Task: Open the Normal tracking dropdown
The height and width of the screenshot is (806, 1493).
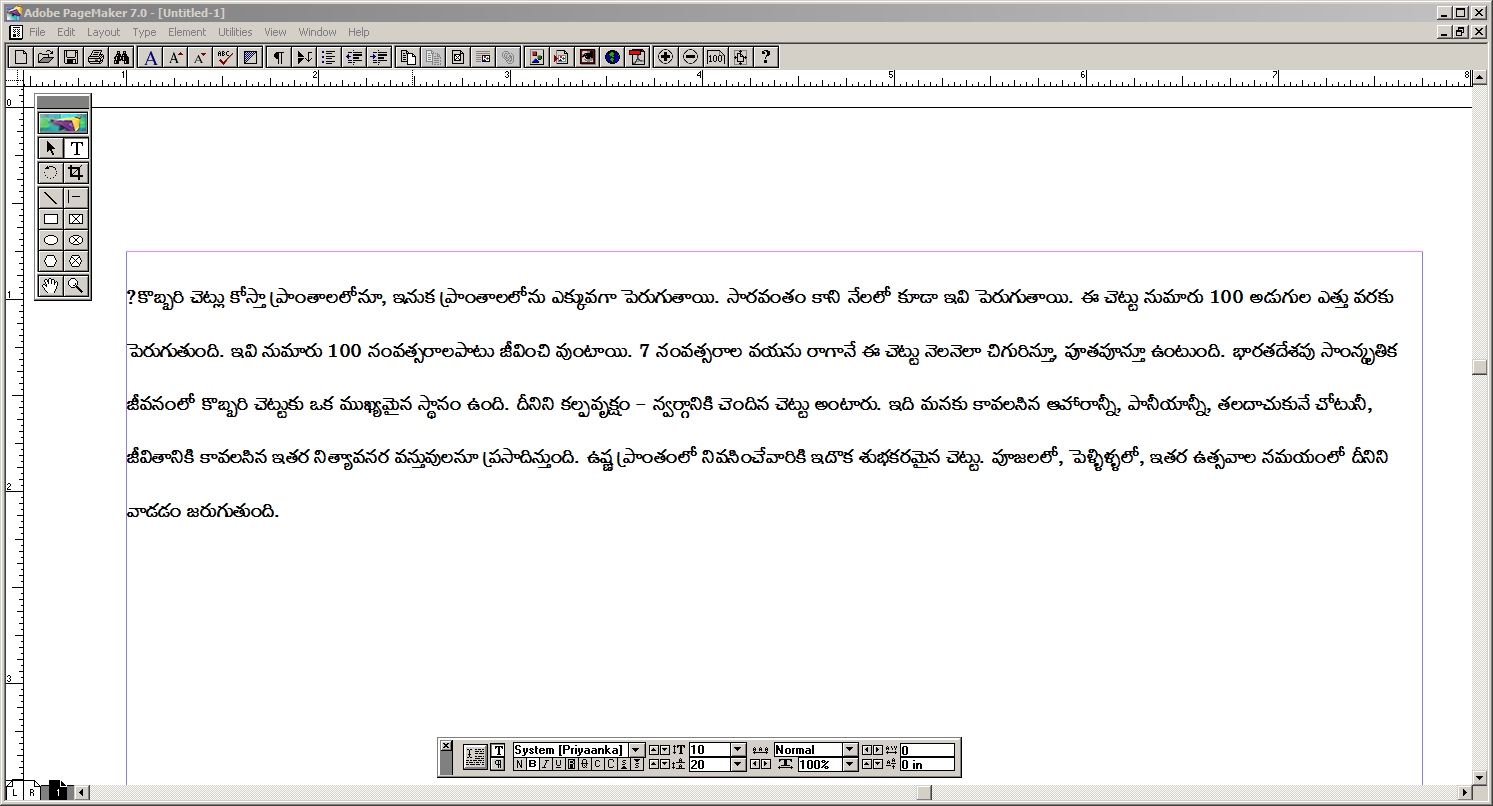Action: pos(850,750)
